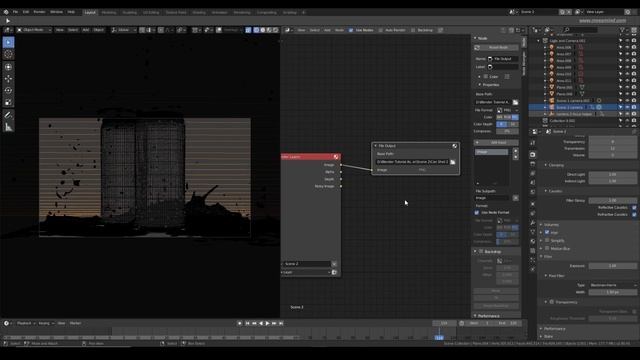Viewport: 640px width, 360px height.
Task: Switch to the Shading workspace tab
Action: pyautogui.click(x=199, y=12)
